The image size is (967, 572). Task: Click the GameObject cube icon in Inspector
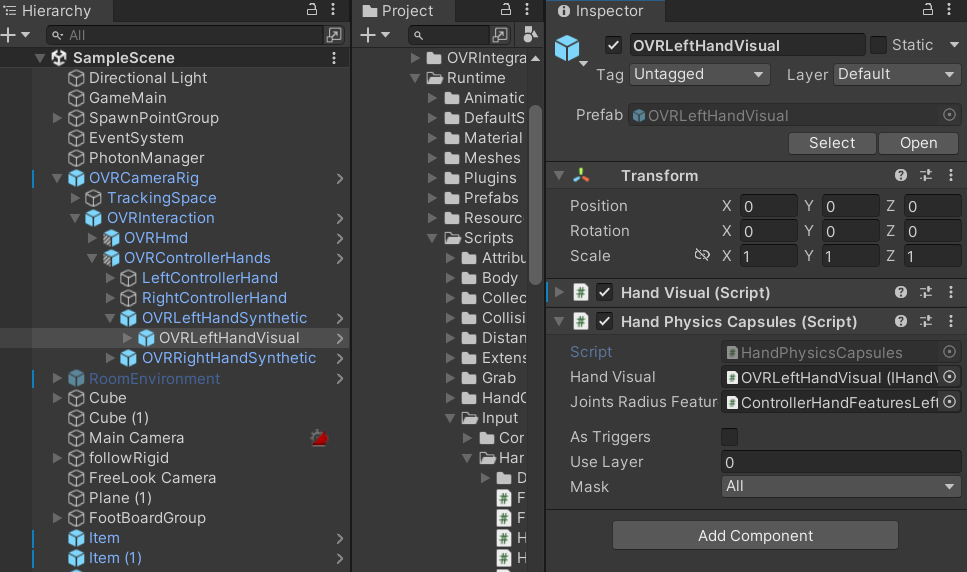click(567, 48)
